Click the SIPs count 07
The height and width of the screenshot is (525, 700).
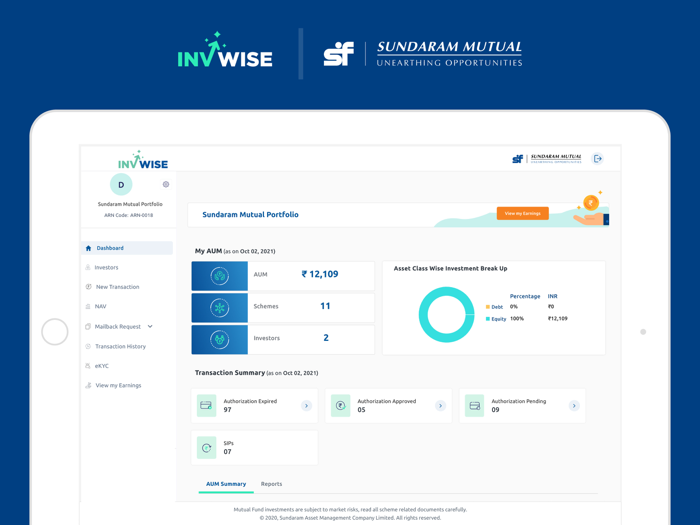click(x=227, y=452)
